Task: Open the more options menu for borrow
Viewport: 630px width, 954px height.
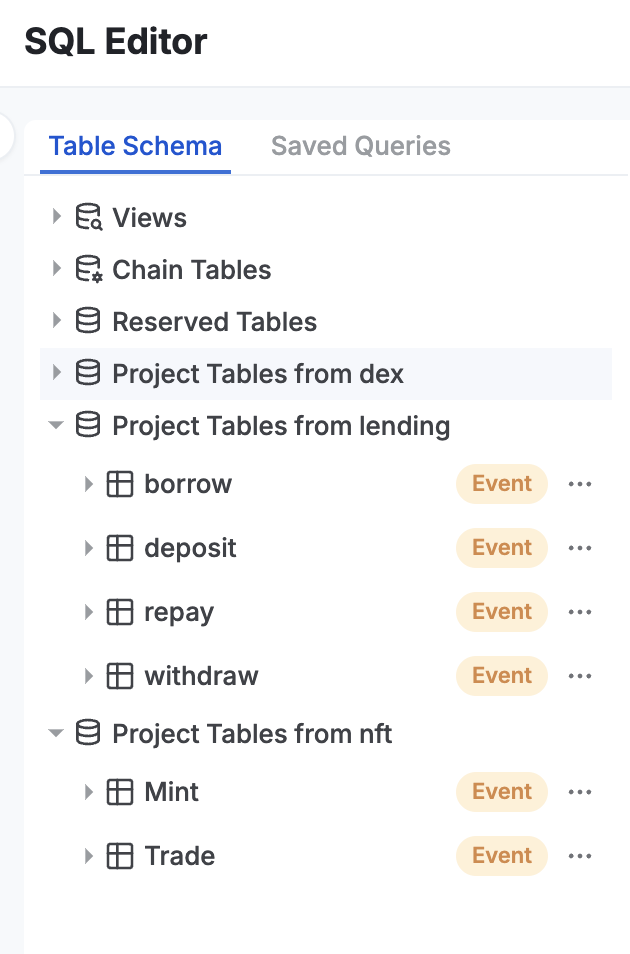Action: pos(579,484)
